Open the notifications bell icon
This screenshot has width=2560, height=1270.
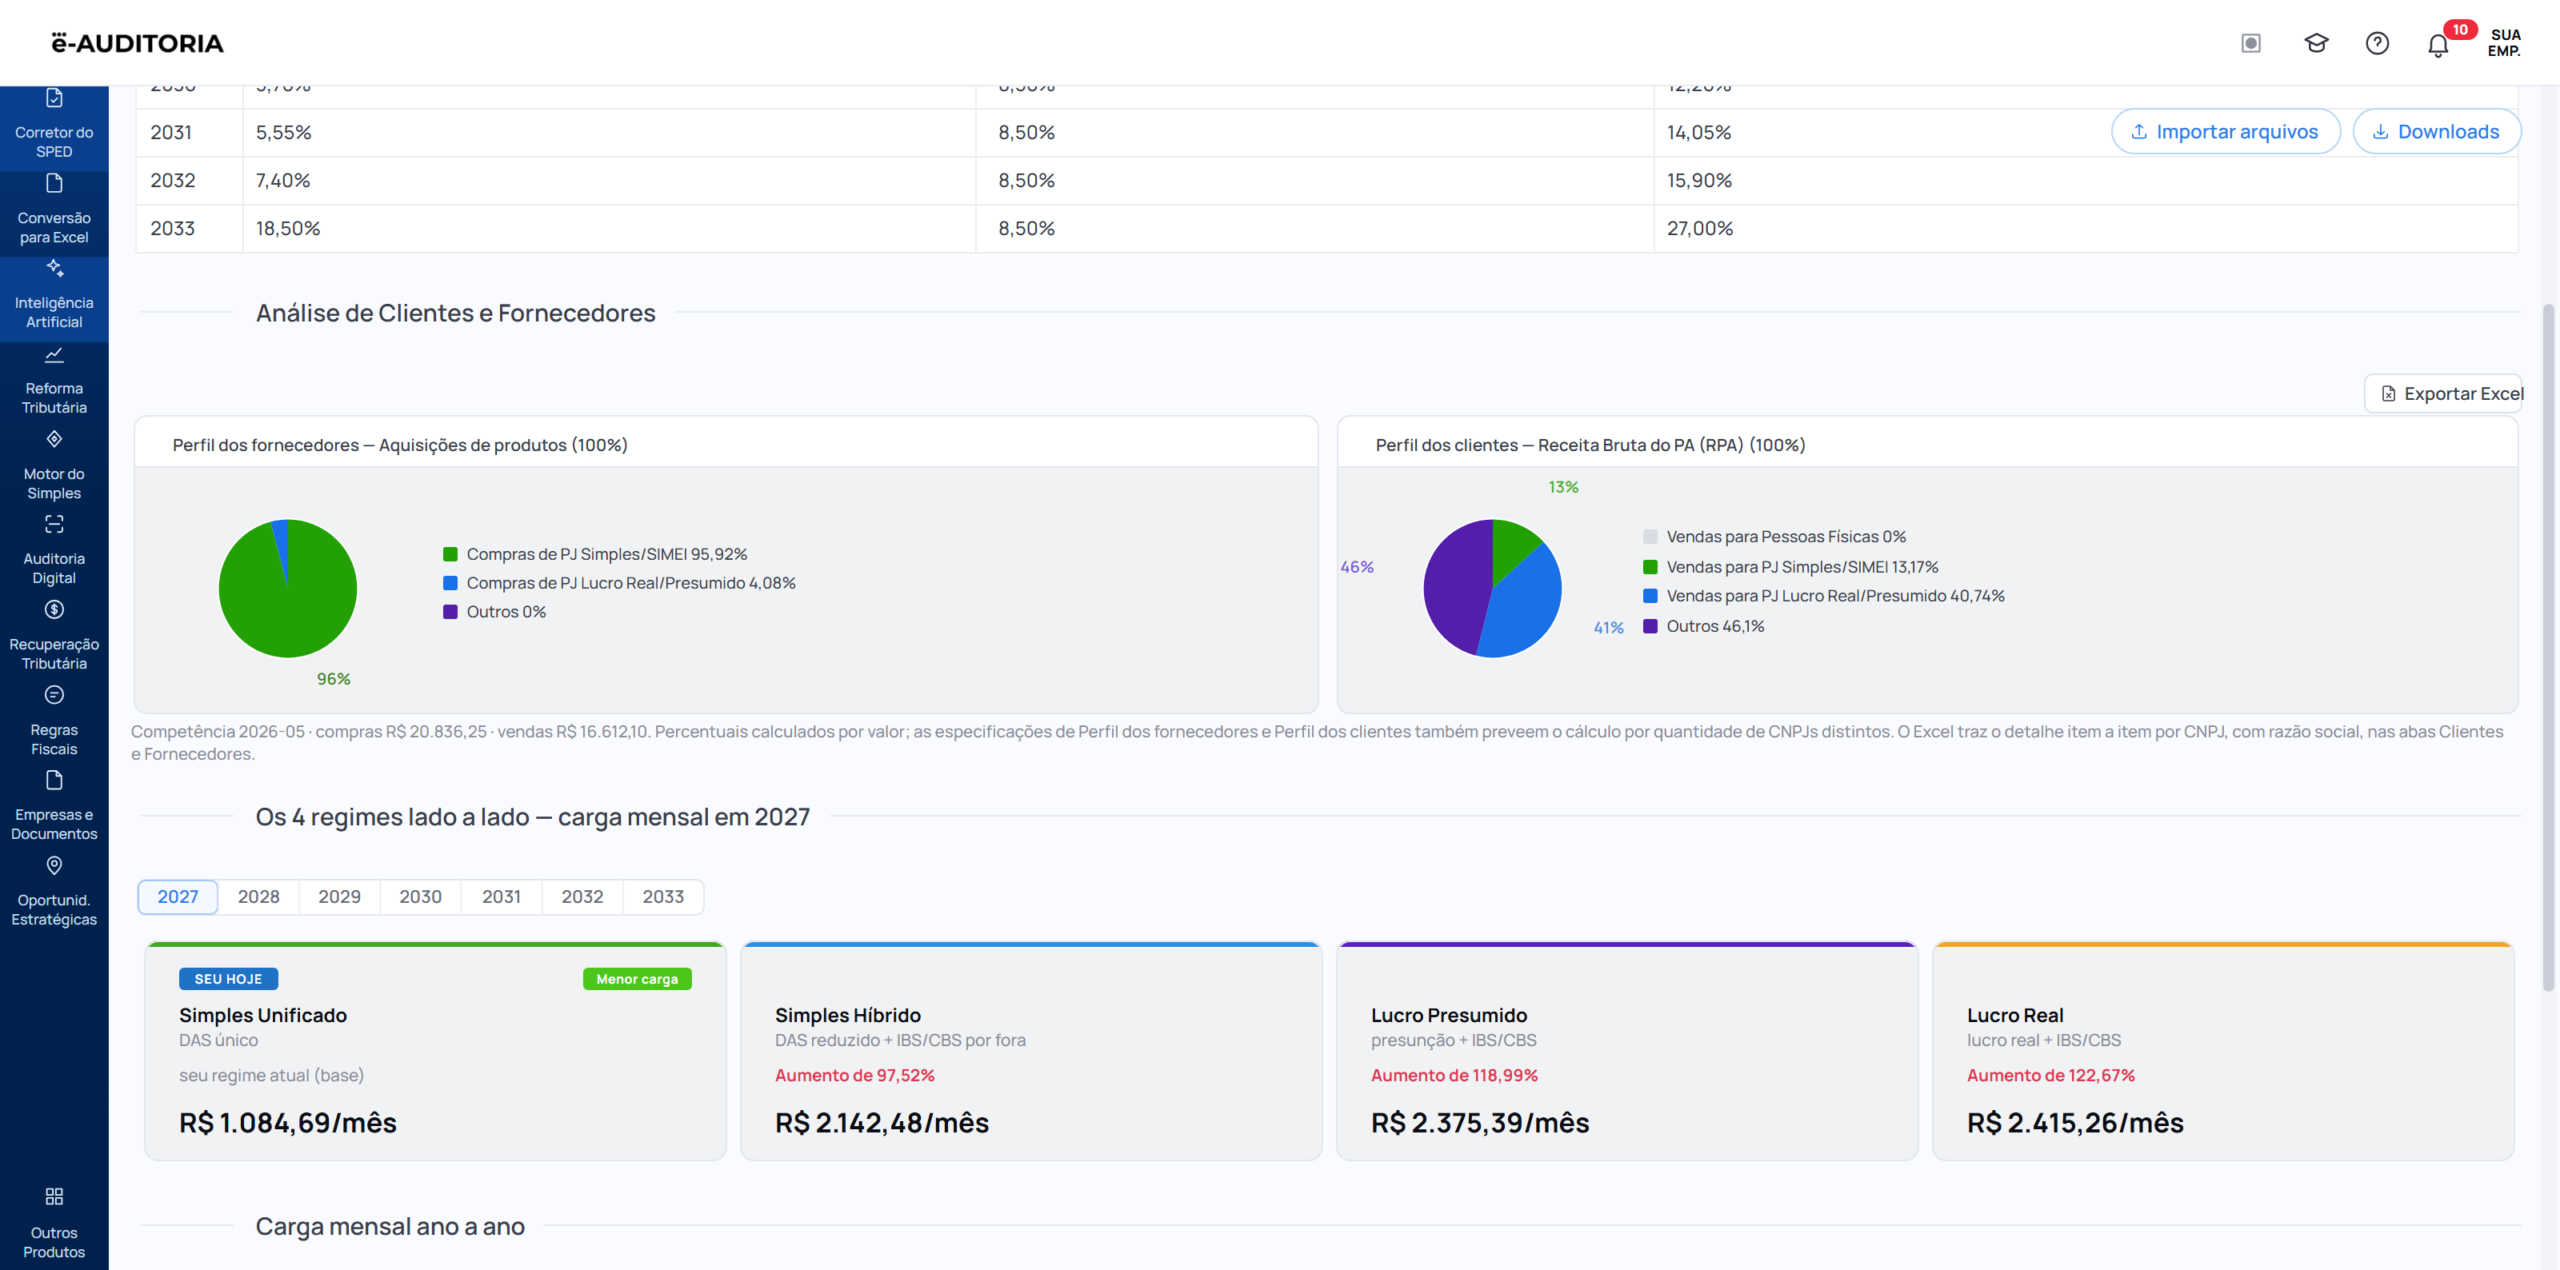pos(2438,45)
